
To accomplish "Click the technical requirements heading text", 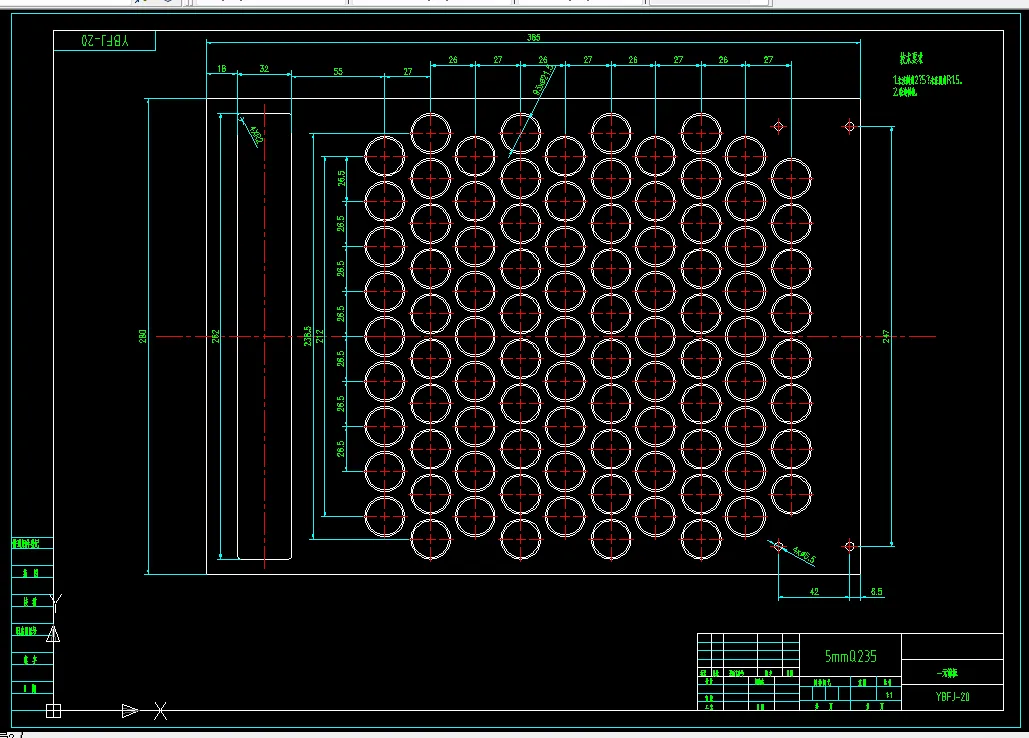I will [x=911, y=58].
